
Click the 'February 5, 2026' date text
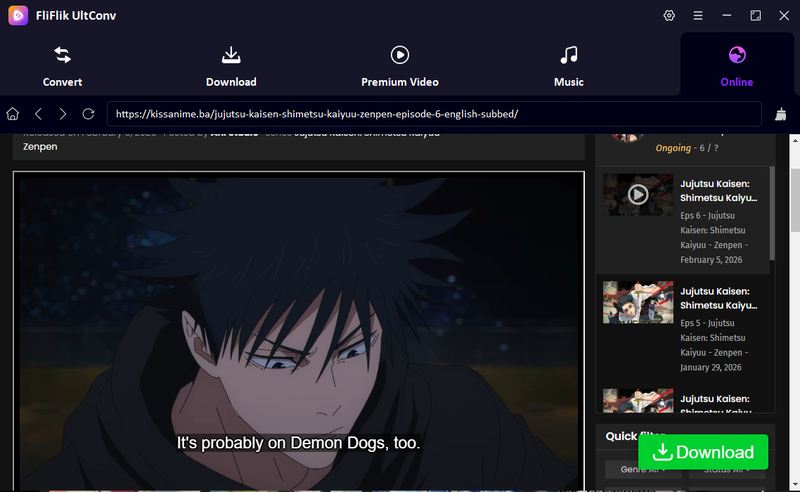pyautogui.click(x=711, y=260)
